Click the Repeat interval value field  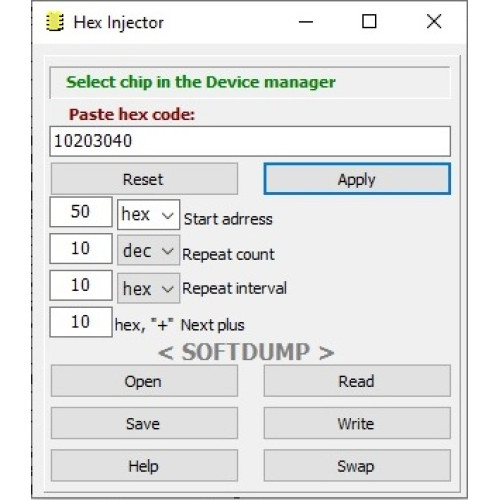[x=81, y=285]
